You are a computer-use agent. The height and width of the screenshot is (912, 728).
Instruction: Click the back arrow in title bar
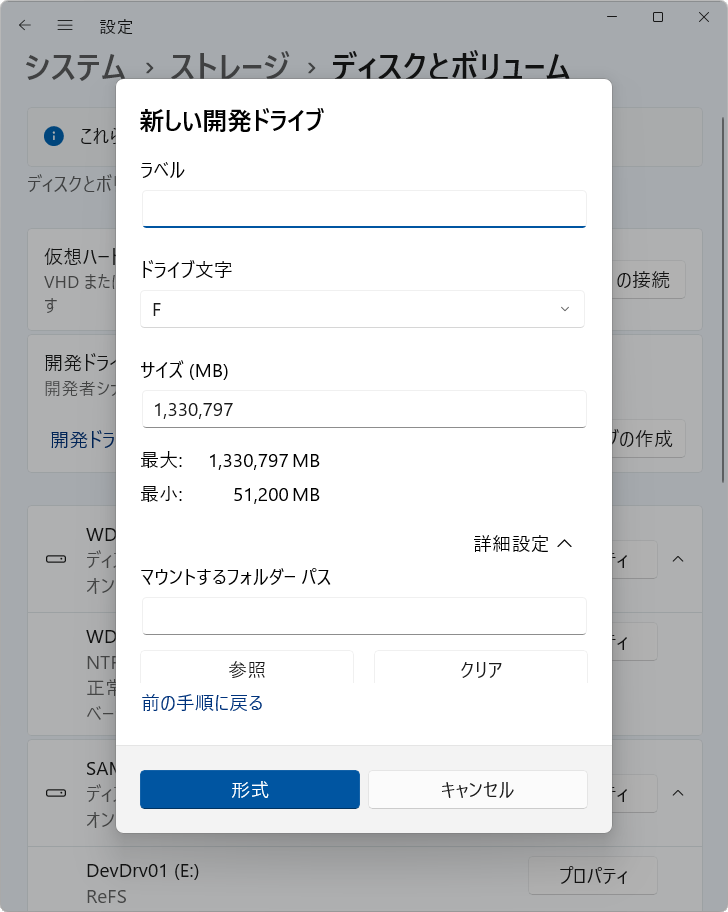point(25,25)
